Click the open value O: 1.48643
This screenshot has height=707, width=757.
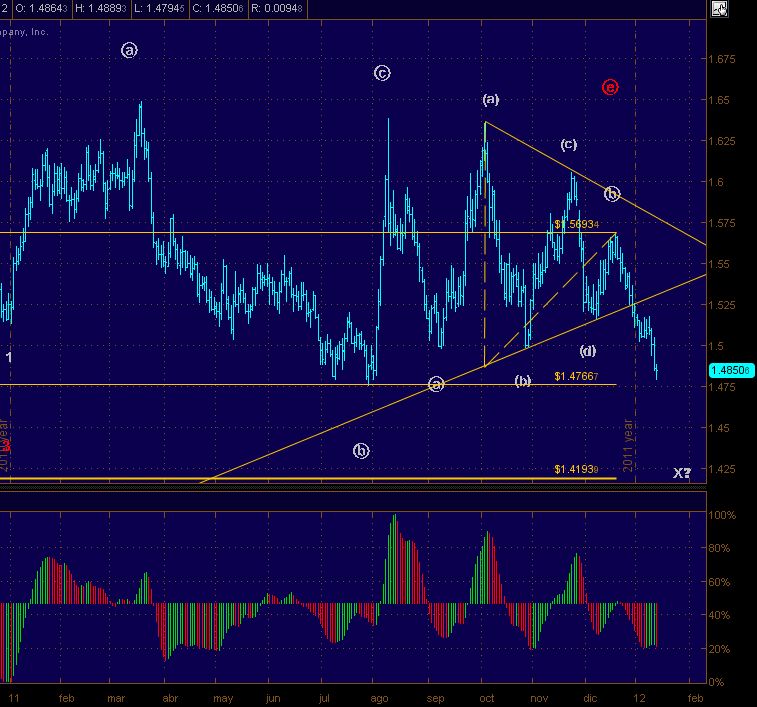click(41, 8)
